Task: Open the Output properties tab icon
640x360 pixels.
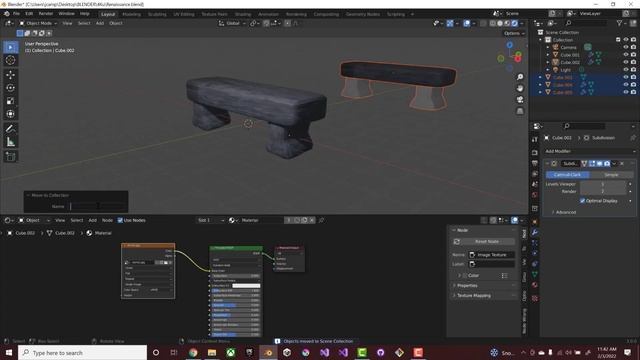Action: click(535, 163)
